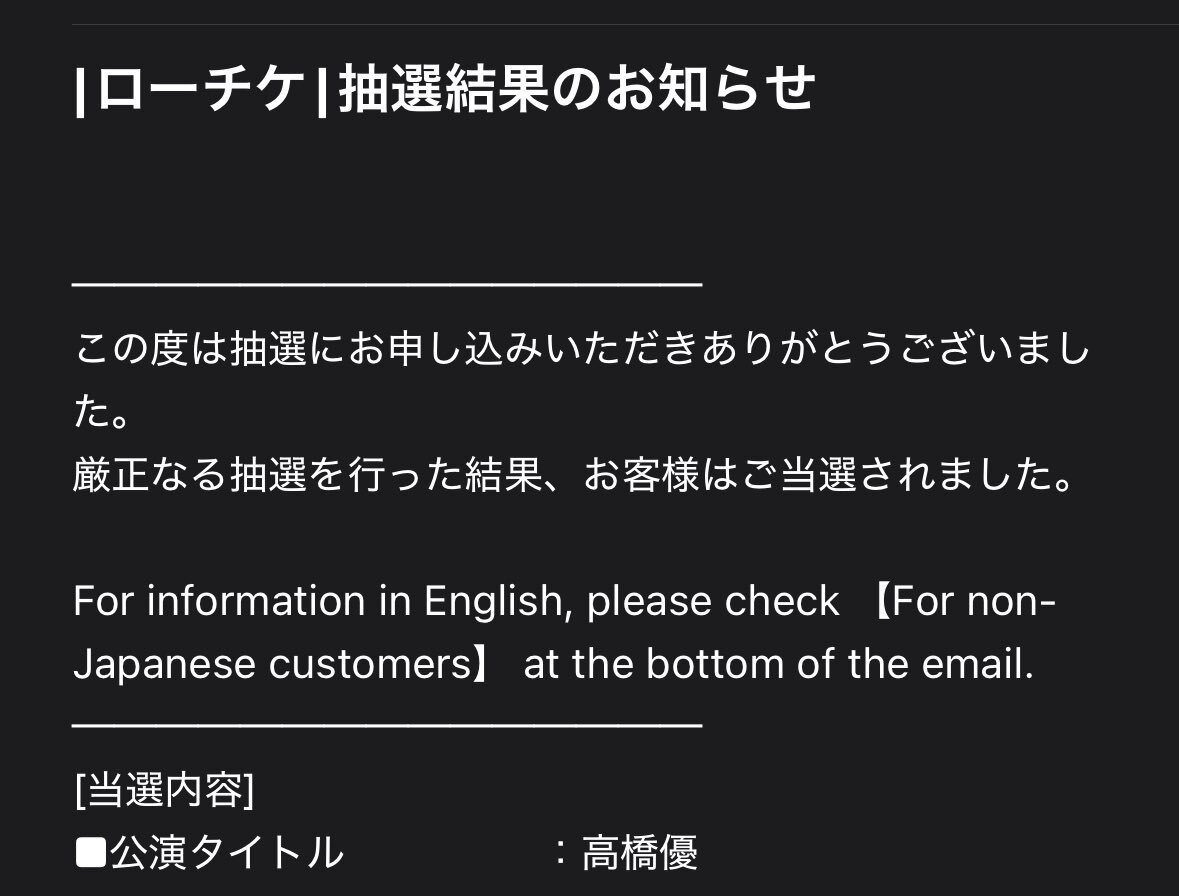Click the horizontal rule above the greeting
Image resolution: width=1179 pixels, height=896 pixels.
point(387,285)
